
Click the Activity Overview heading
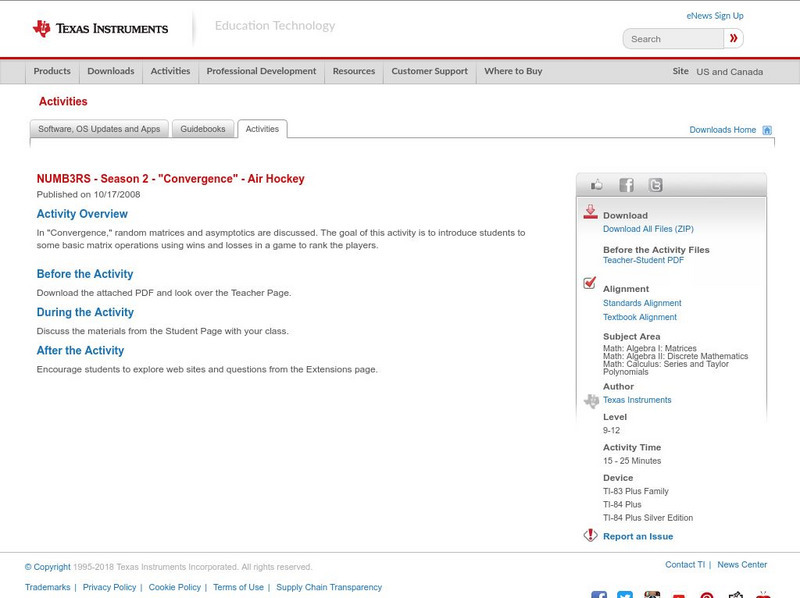click(82, 214)
